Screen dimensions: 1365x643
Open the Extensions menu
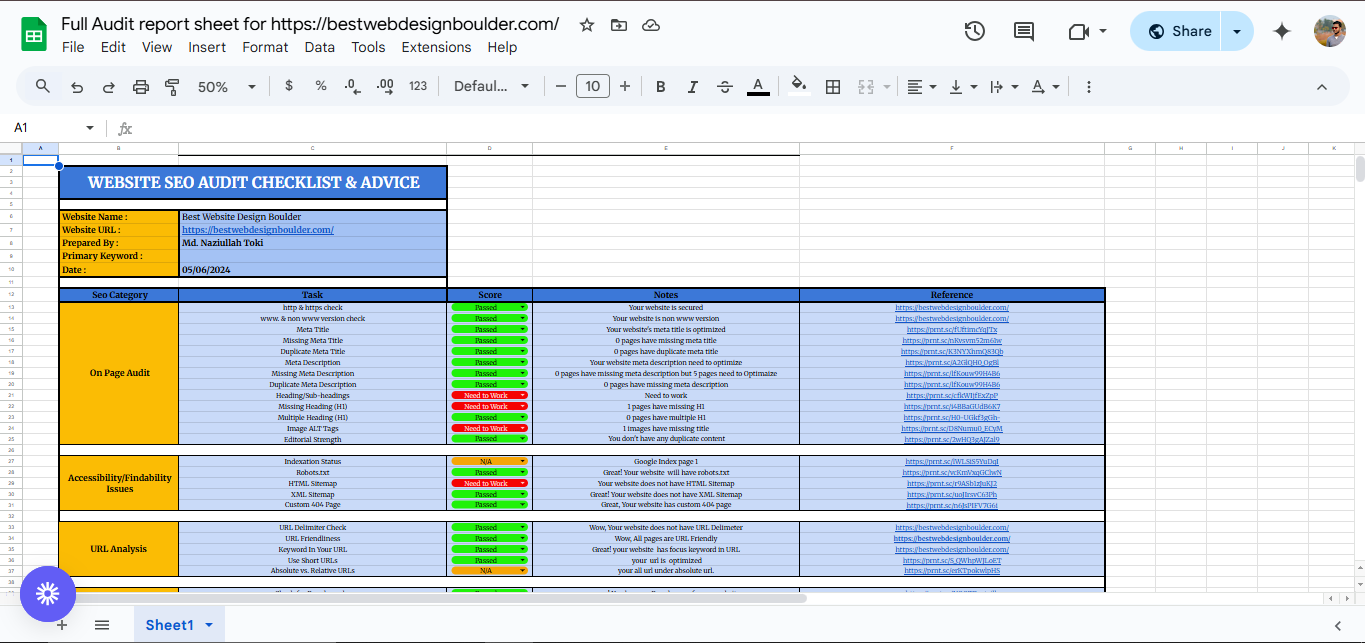(x=436, y=47)
